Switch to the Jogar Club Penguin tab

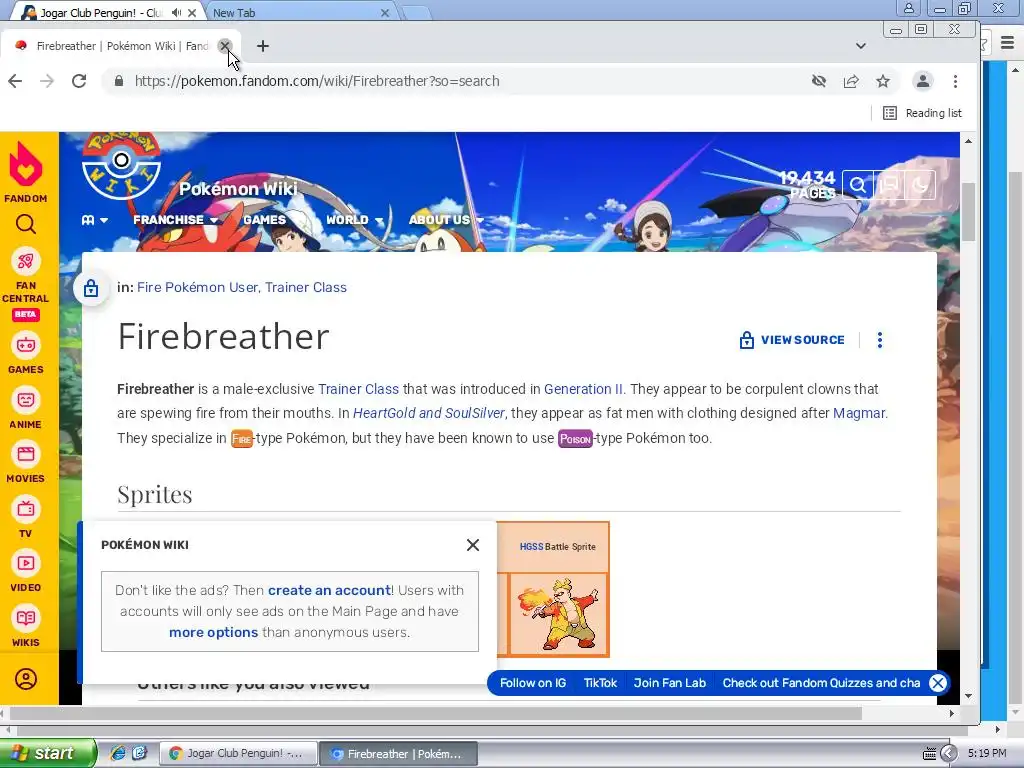click(102, 12)
